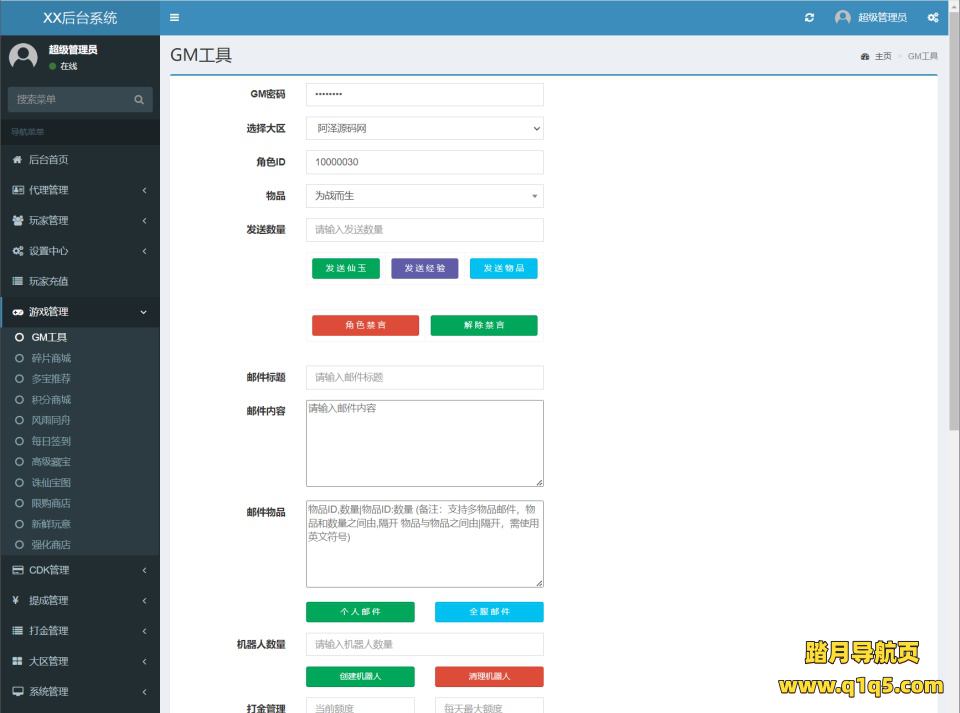Viewport: 960px width, 713px height.
Task: Open the 物品 item dropdown
Action: coord(424,196)
